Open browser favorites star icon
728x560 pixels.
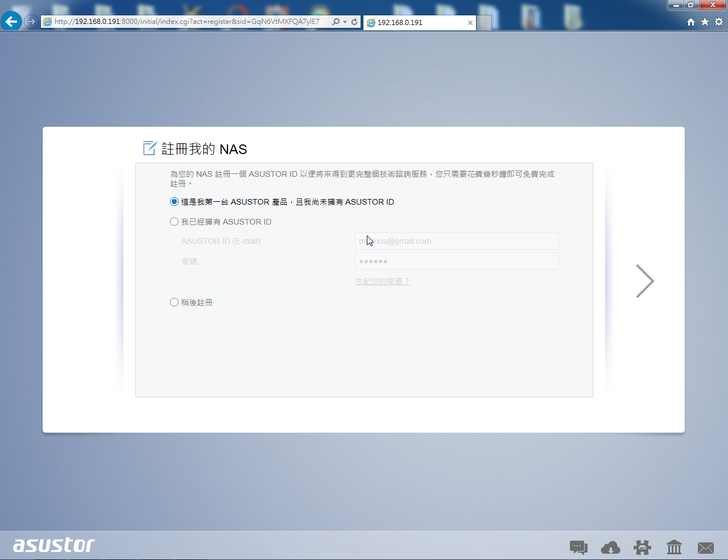[705, 22]
